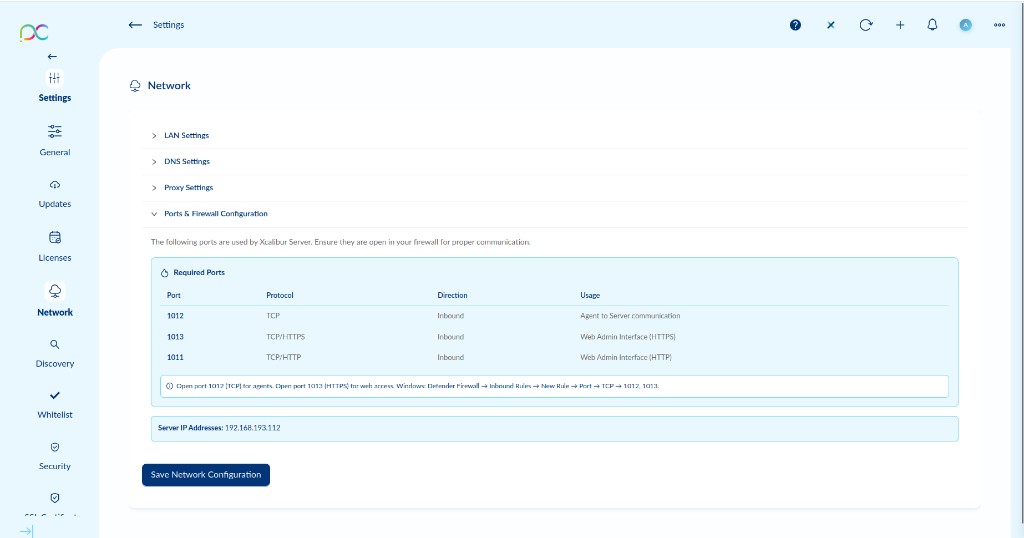
Task: Open the user avatar menu
Action: 965,25
